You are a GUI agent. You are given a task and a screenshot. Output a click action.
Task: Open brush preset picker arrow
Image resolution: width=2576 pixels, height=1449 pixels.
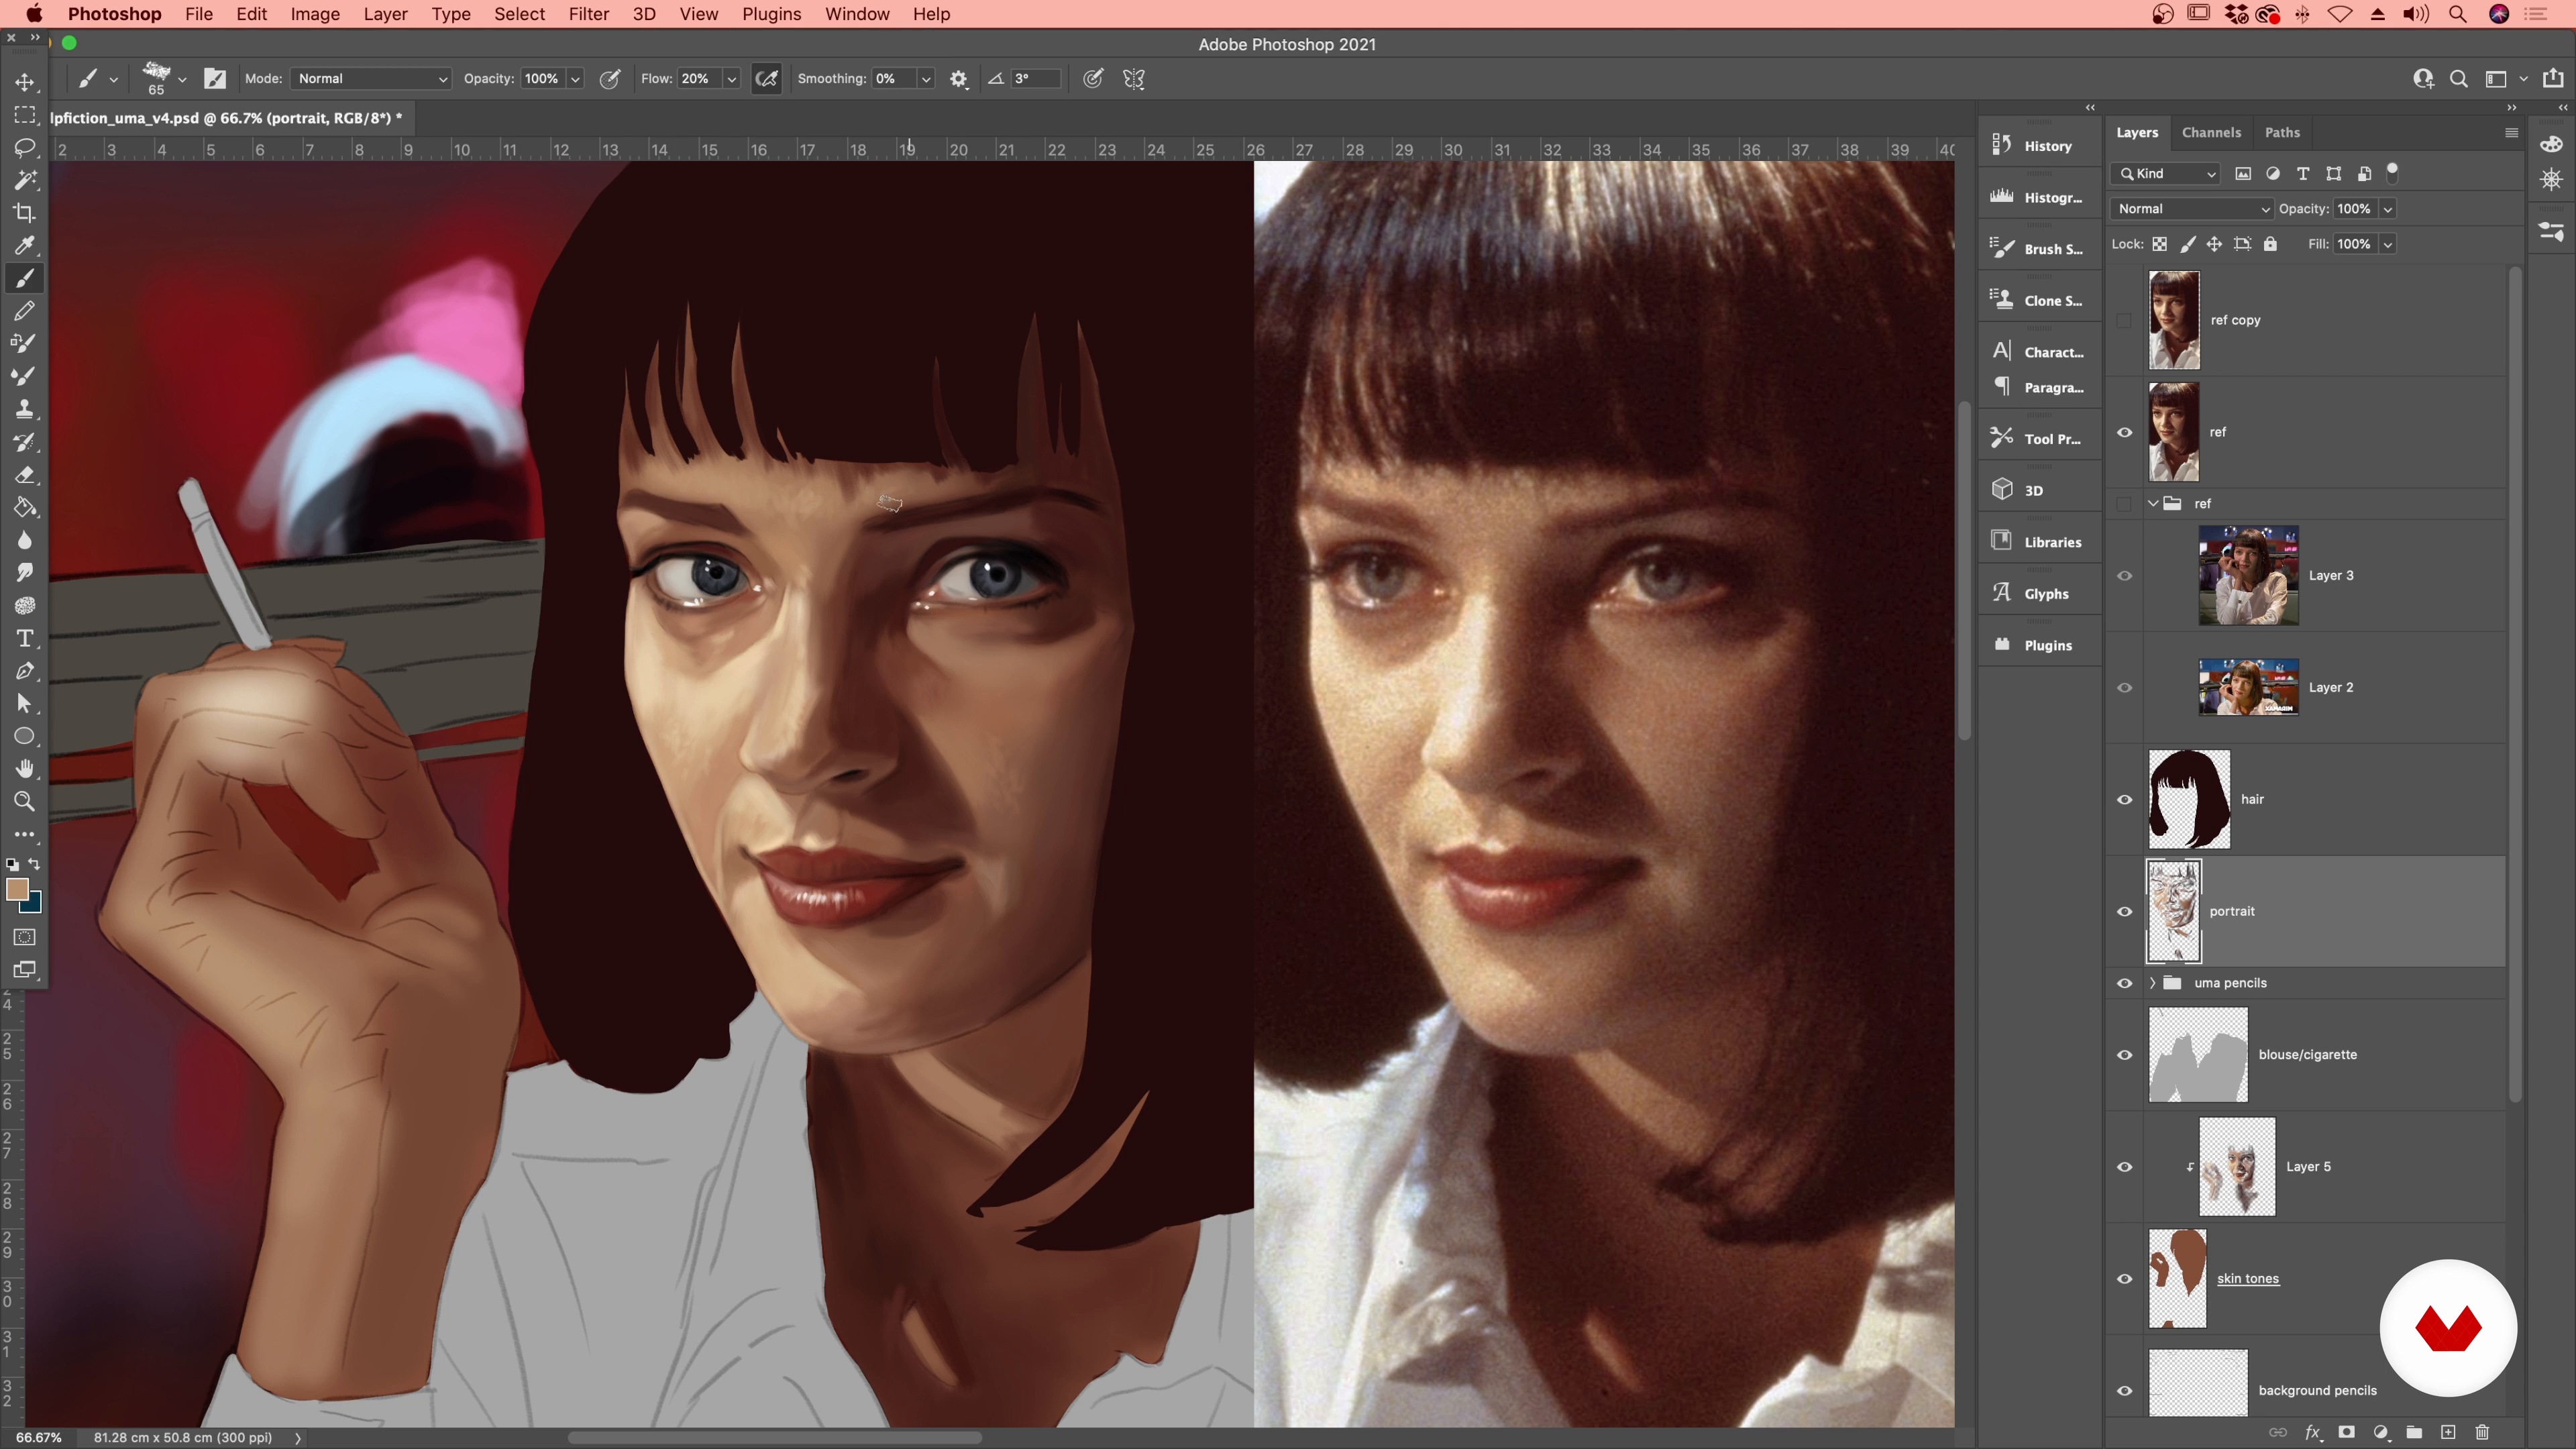(x=182, y=79)
